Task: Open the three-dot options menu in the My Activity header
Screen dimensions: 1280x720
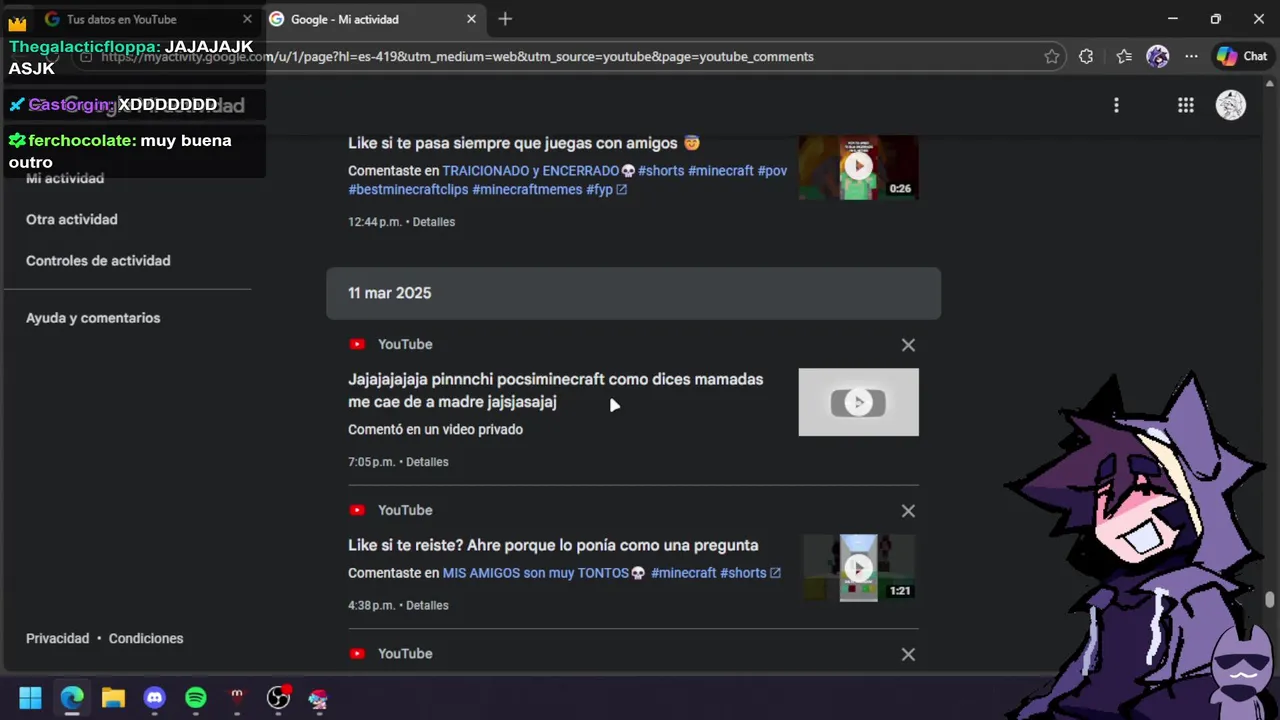Action: (1116, 105)
